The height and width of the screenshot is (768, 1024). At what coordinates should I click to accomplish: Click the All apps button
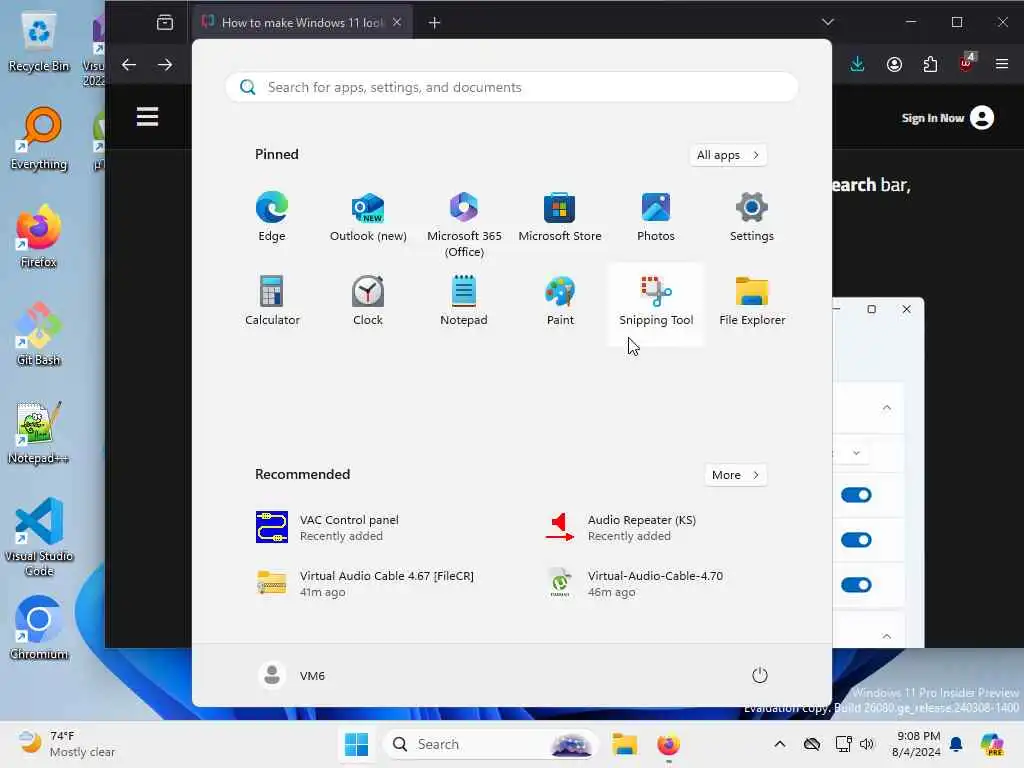[x=728, y=155]
